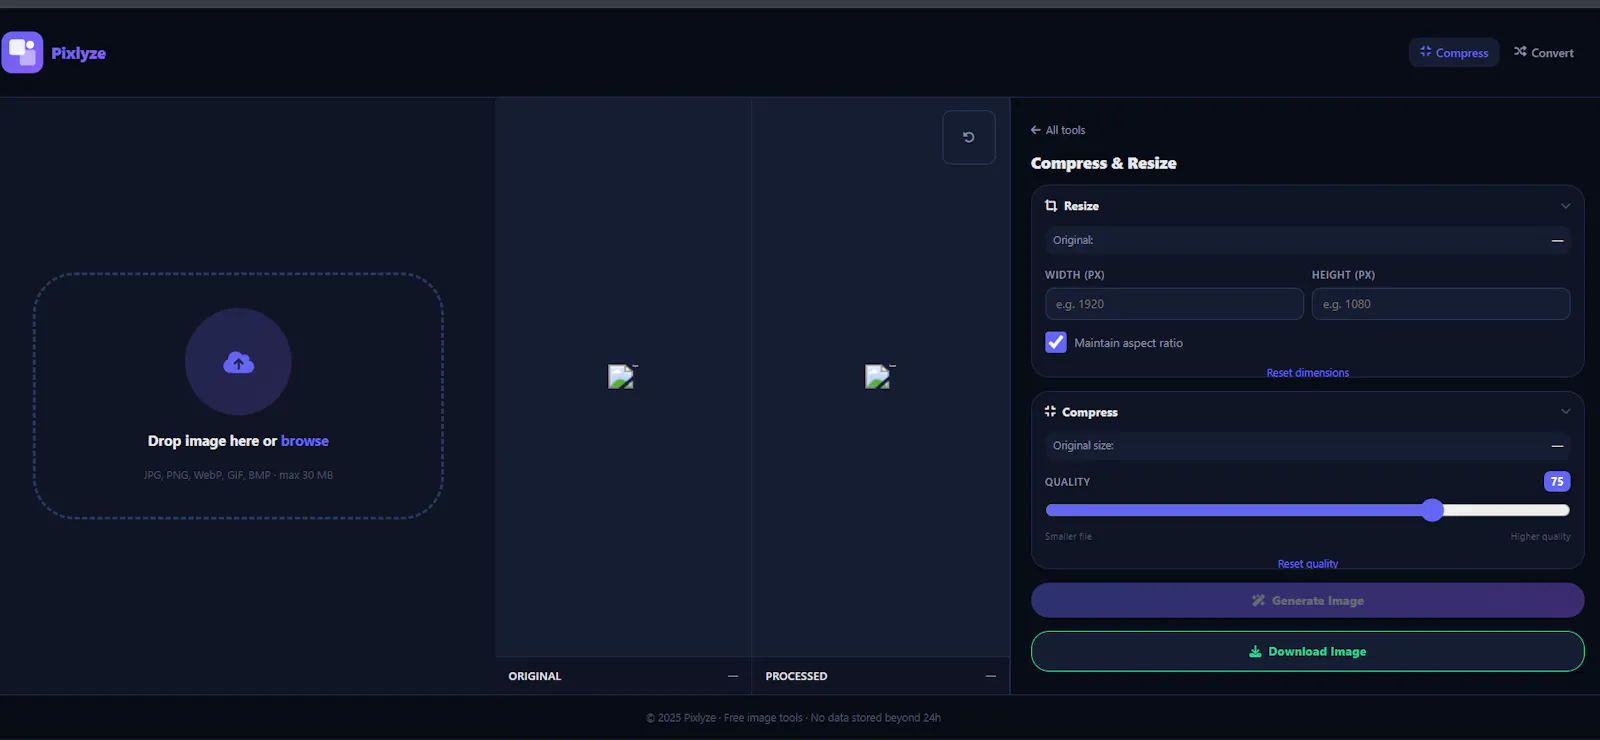Click the processed image thumbnail placeholder
The image size is (1600, 740).
[879, 376]
